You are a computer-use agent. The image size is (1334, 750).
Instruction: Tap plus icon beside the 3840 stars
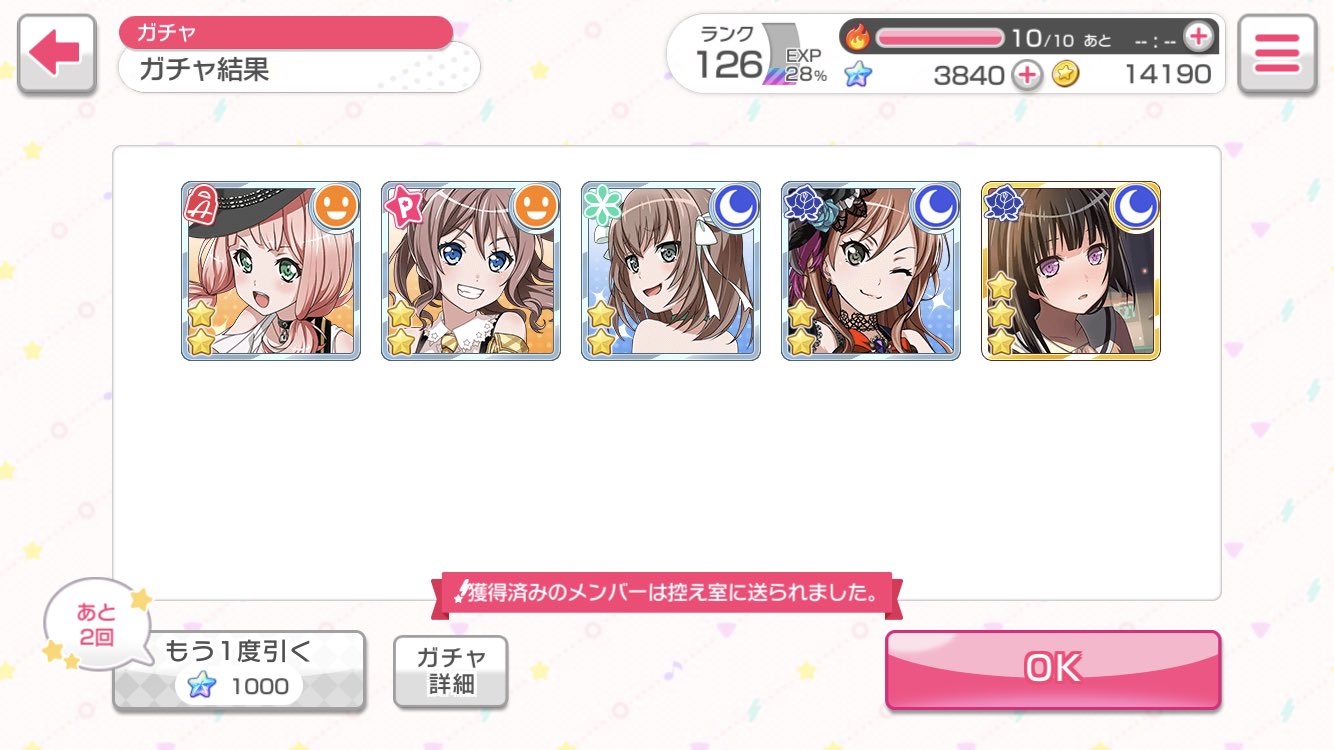click(x=1027, y=74)
